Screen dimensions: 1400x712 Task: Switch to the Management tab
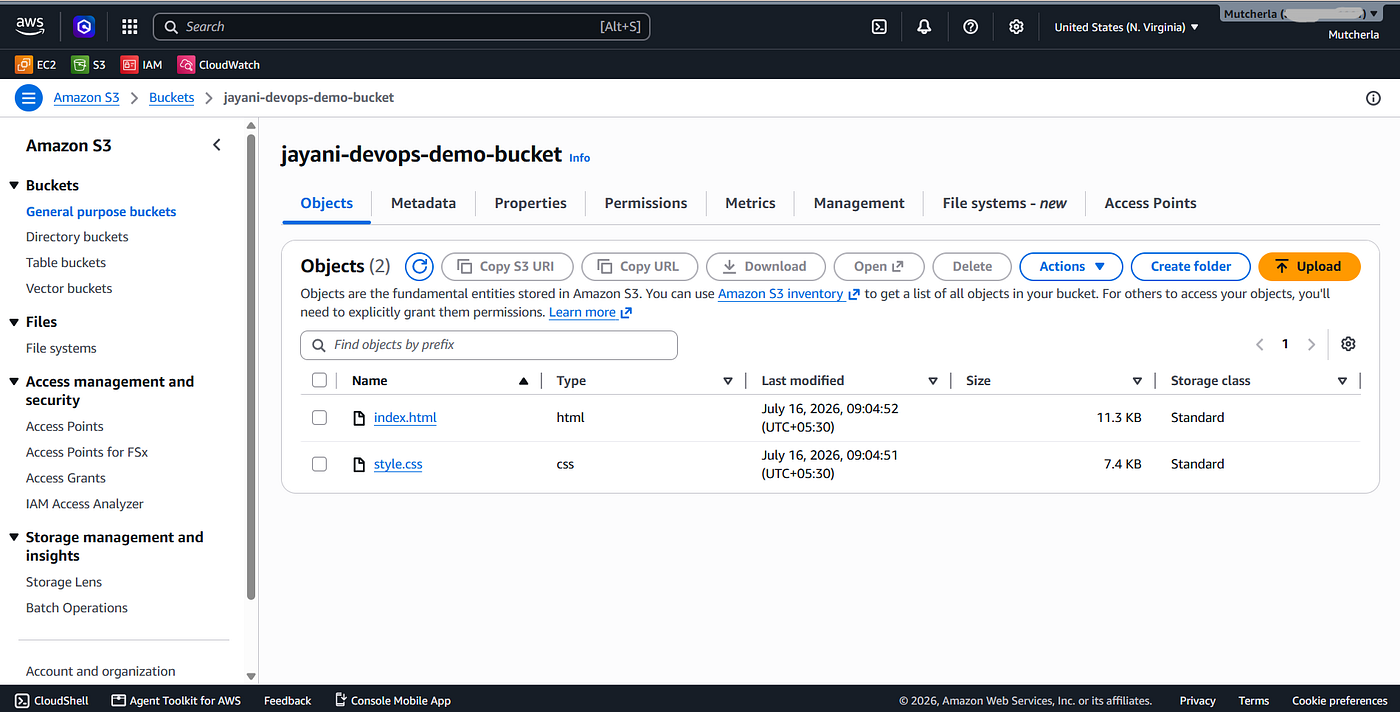(859, 203)
